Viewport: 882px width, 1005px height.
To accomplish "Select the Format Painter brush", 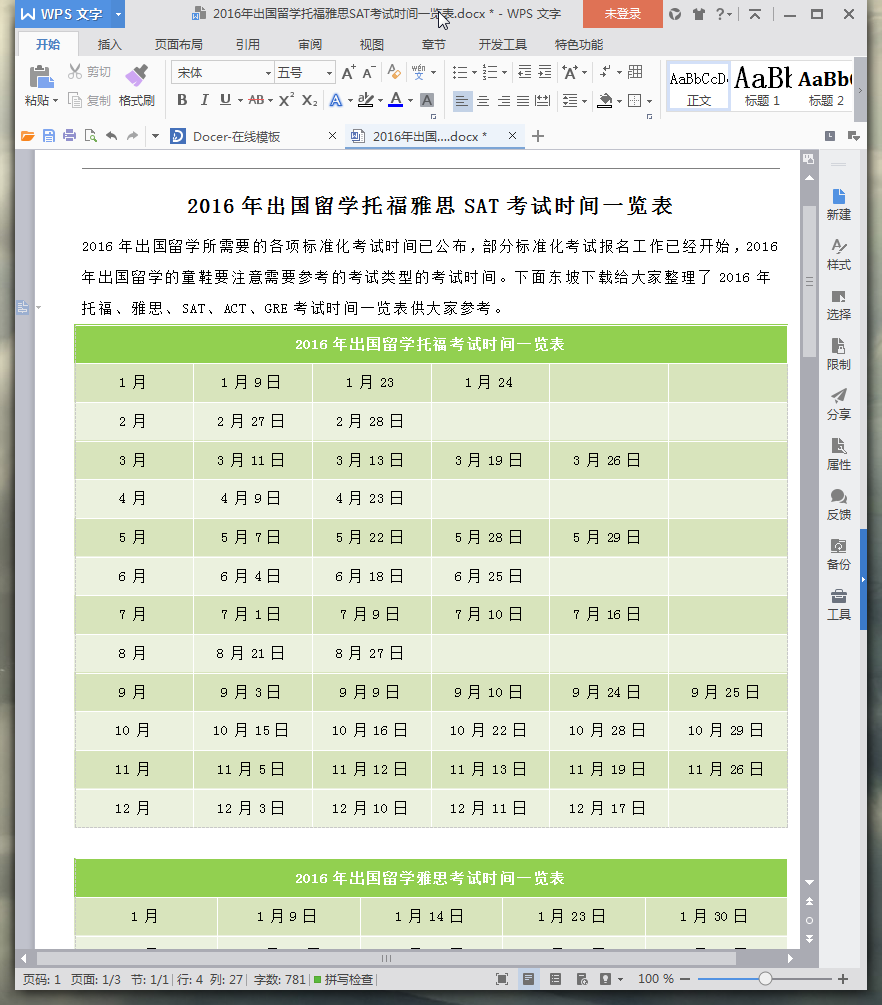I will coord(137,75).
